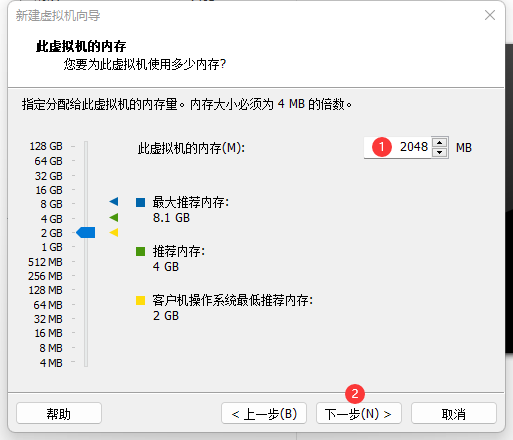Image resolution: width=513 pixels, height=440 pixels.
Task: Click yellow minimum memory marker arrow
Action: click(x=114, y=232)
